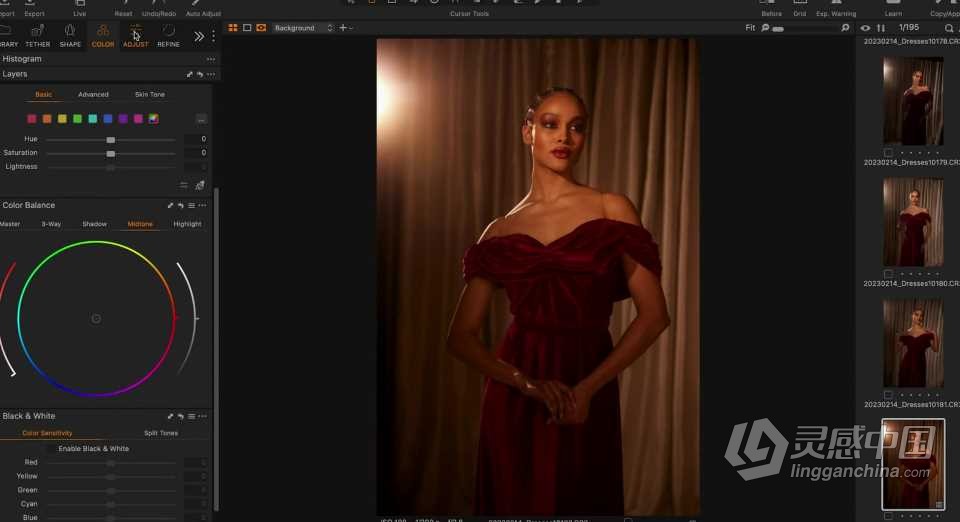Click the zoom-out magnifier icon
The width and height of the screenshot is (960, 522).
coord(765,28)
